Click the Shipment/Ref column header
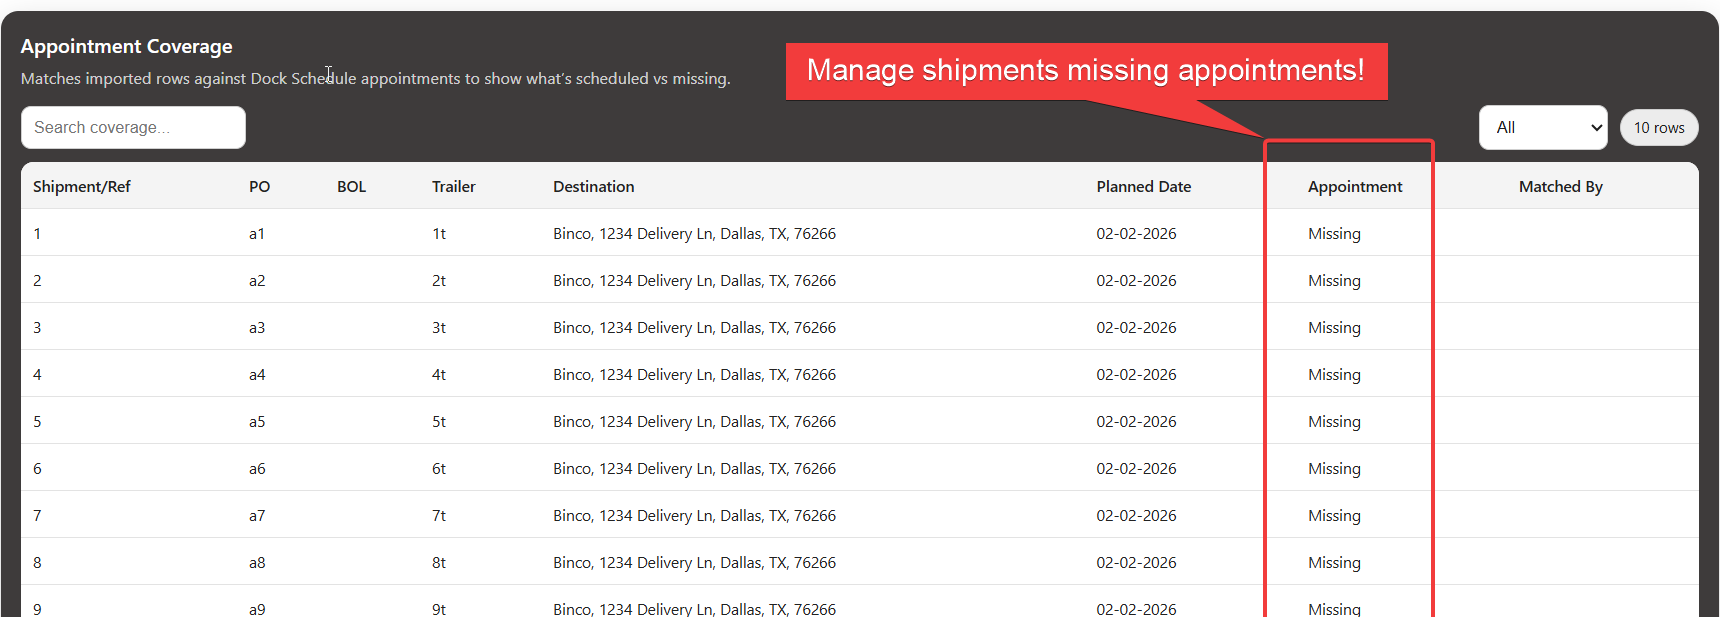Viewport: 1720px width, 617px height. click(x=82, y=187)
